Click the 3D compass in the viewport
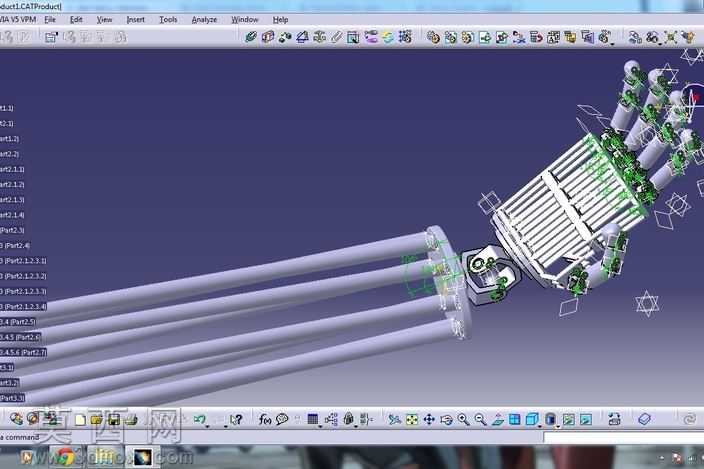 click(694, 96)
